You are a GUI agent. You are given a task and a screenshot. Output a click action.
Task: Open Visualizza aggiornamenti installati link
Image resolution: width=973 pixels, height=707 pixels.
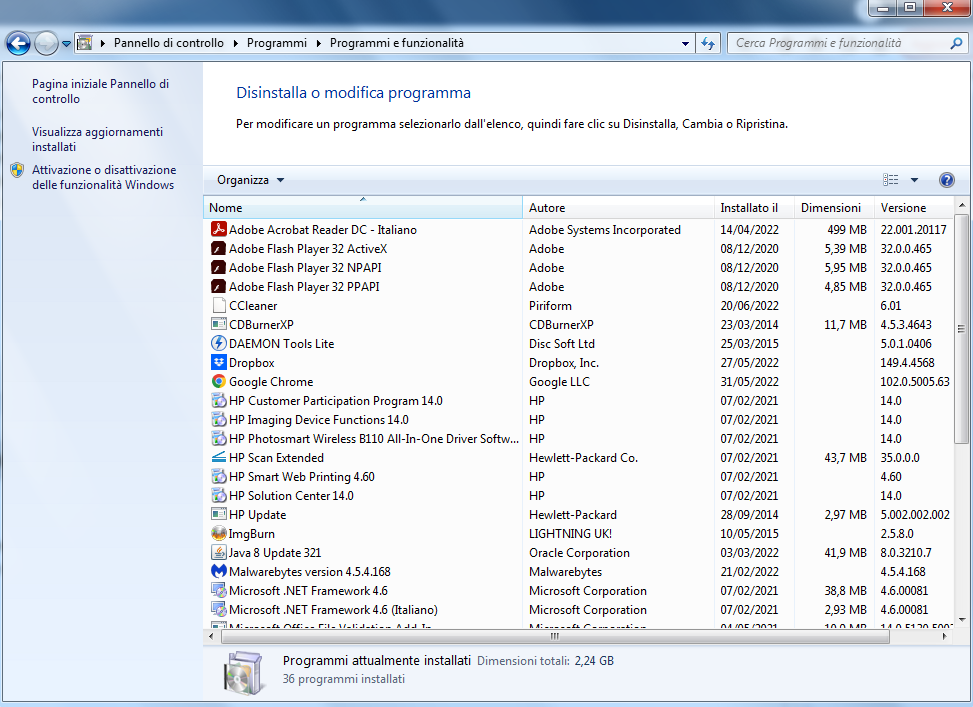(96, 139)
